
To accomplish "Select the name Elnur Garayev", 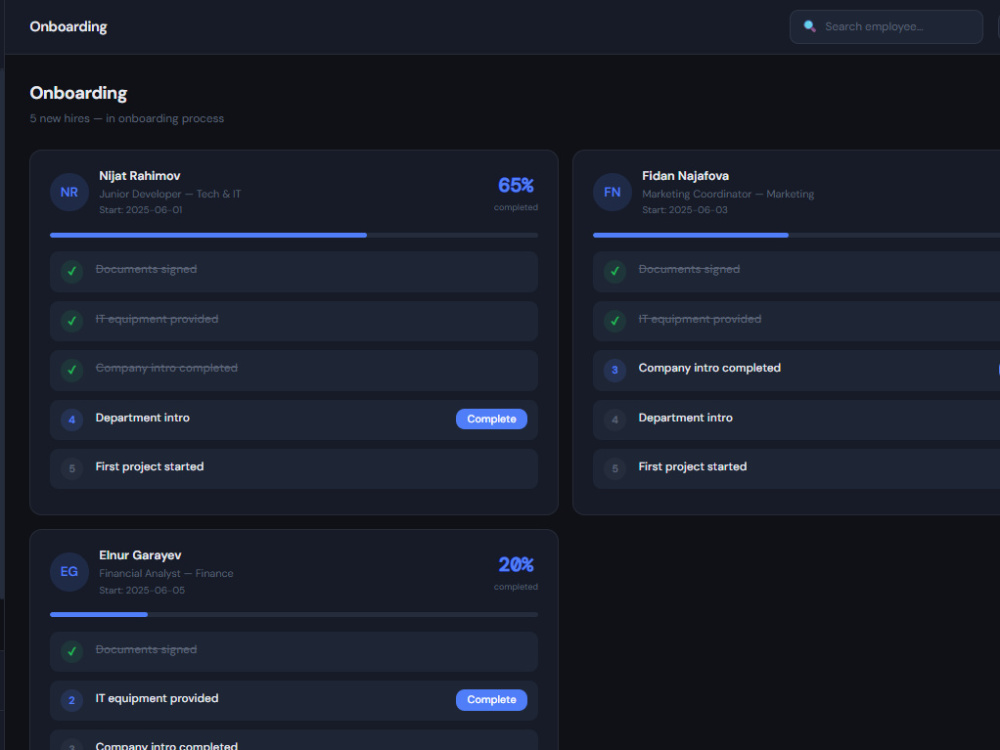I will 140,555.
